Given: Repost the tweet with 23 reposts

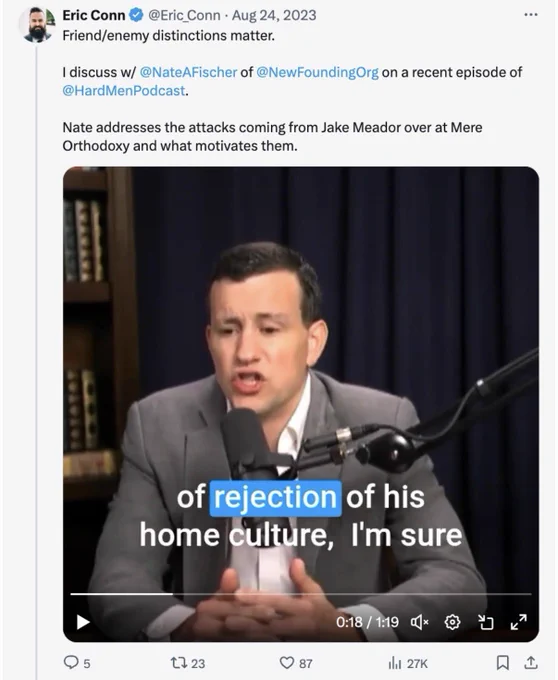Looking at the screenshot, I should pyautogui.click(x=187, y=663).
